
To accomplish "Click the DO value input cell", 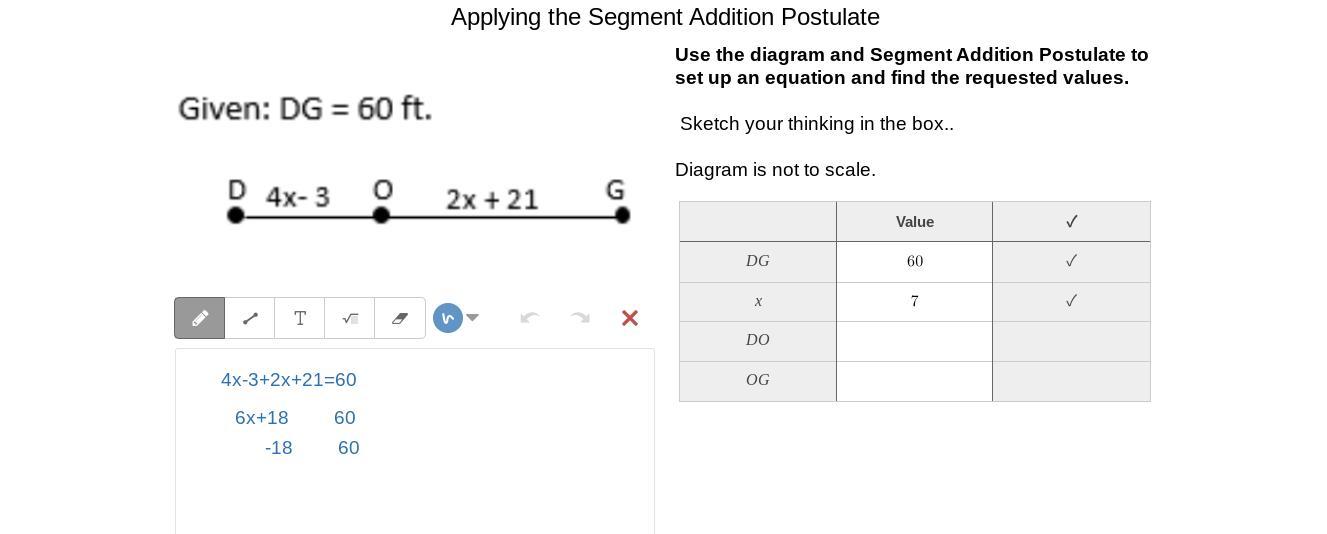I will click(x=914, y=341).
